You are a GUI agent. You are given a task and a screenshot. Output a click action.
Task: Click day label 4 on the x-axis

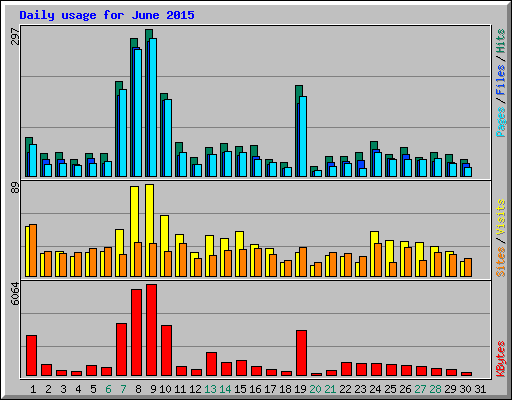78,389
